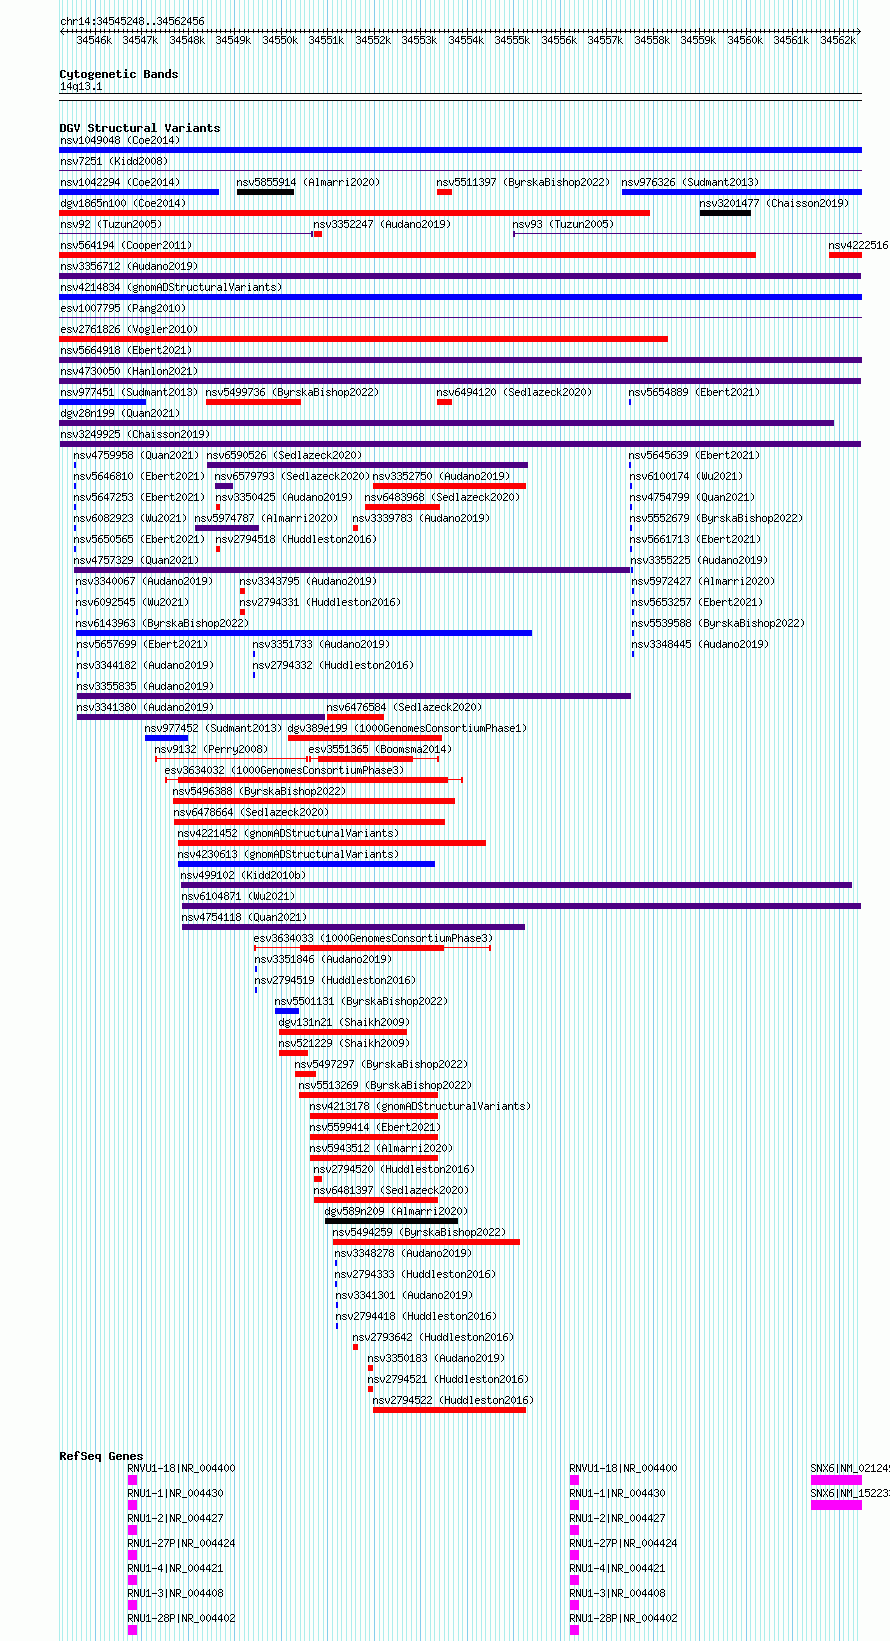
Task: Open nsv6478664 (Sedlazeck2020) label
Action: click(252, 812)
